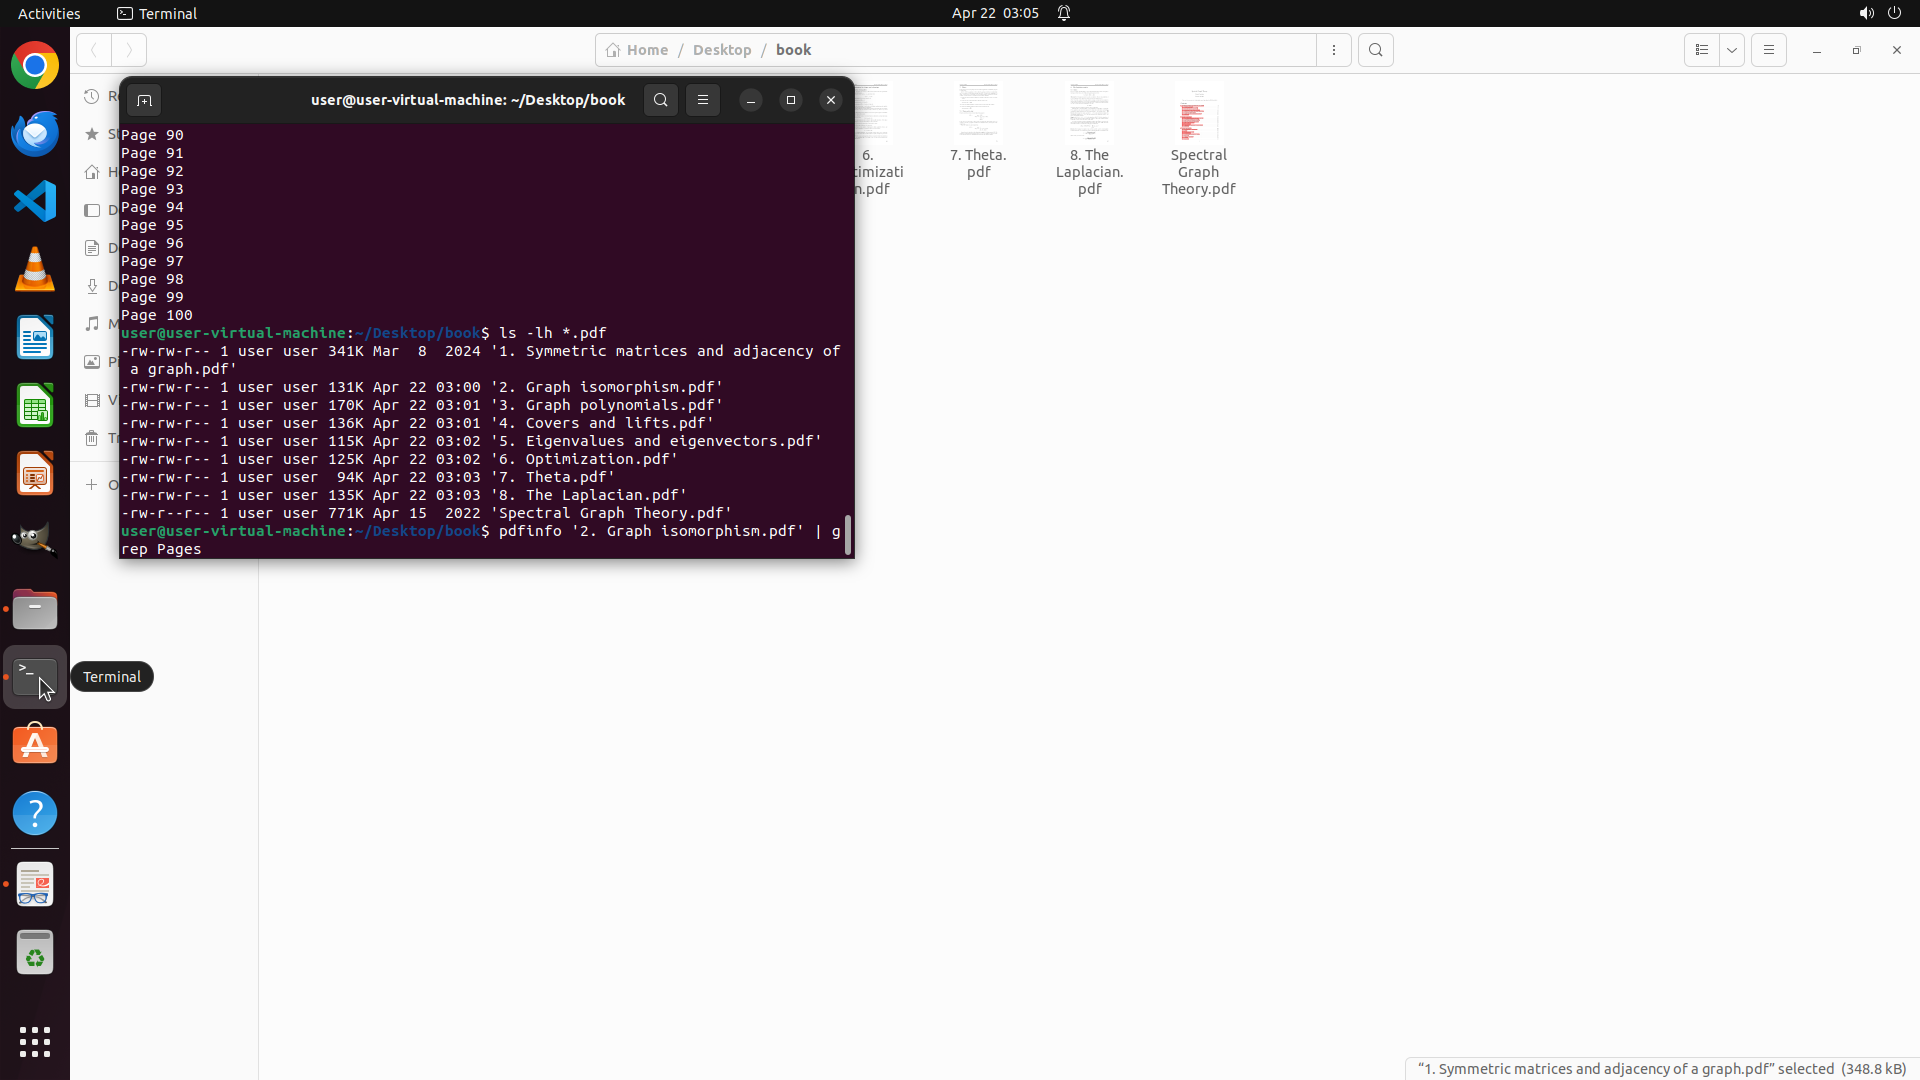Open path bar options menu
Screen dimensions: 1920x1080
point(1334,50)
